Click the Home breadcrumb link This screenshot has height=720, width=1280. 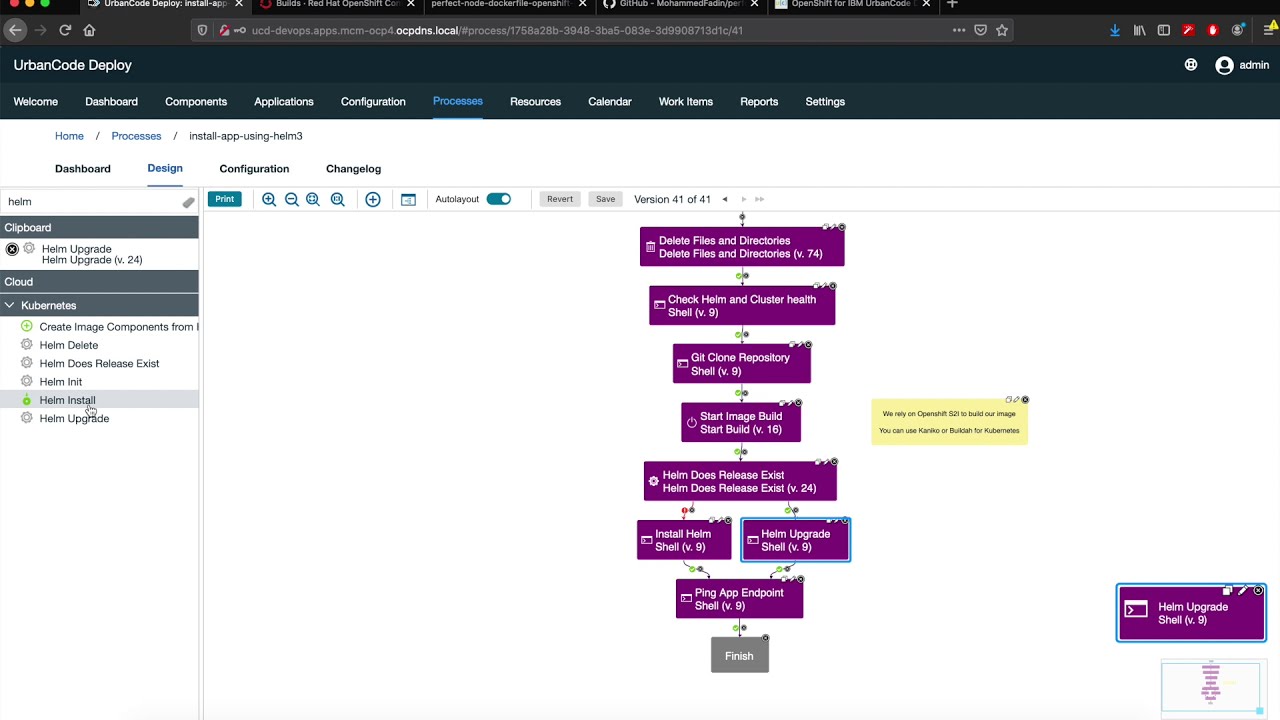click(69, 136)
